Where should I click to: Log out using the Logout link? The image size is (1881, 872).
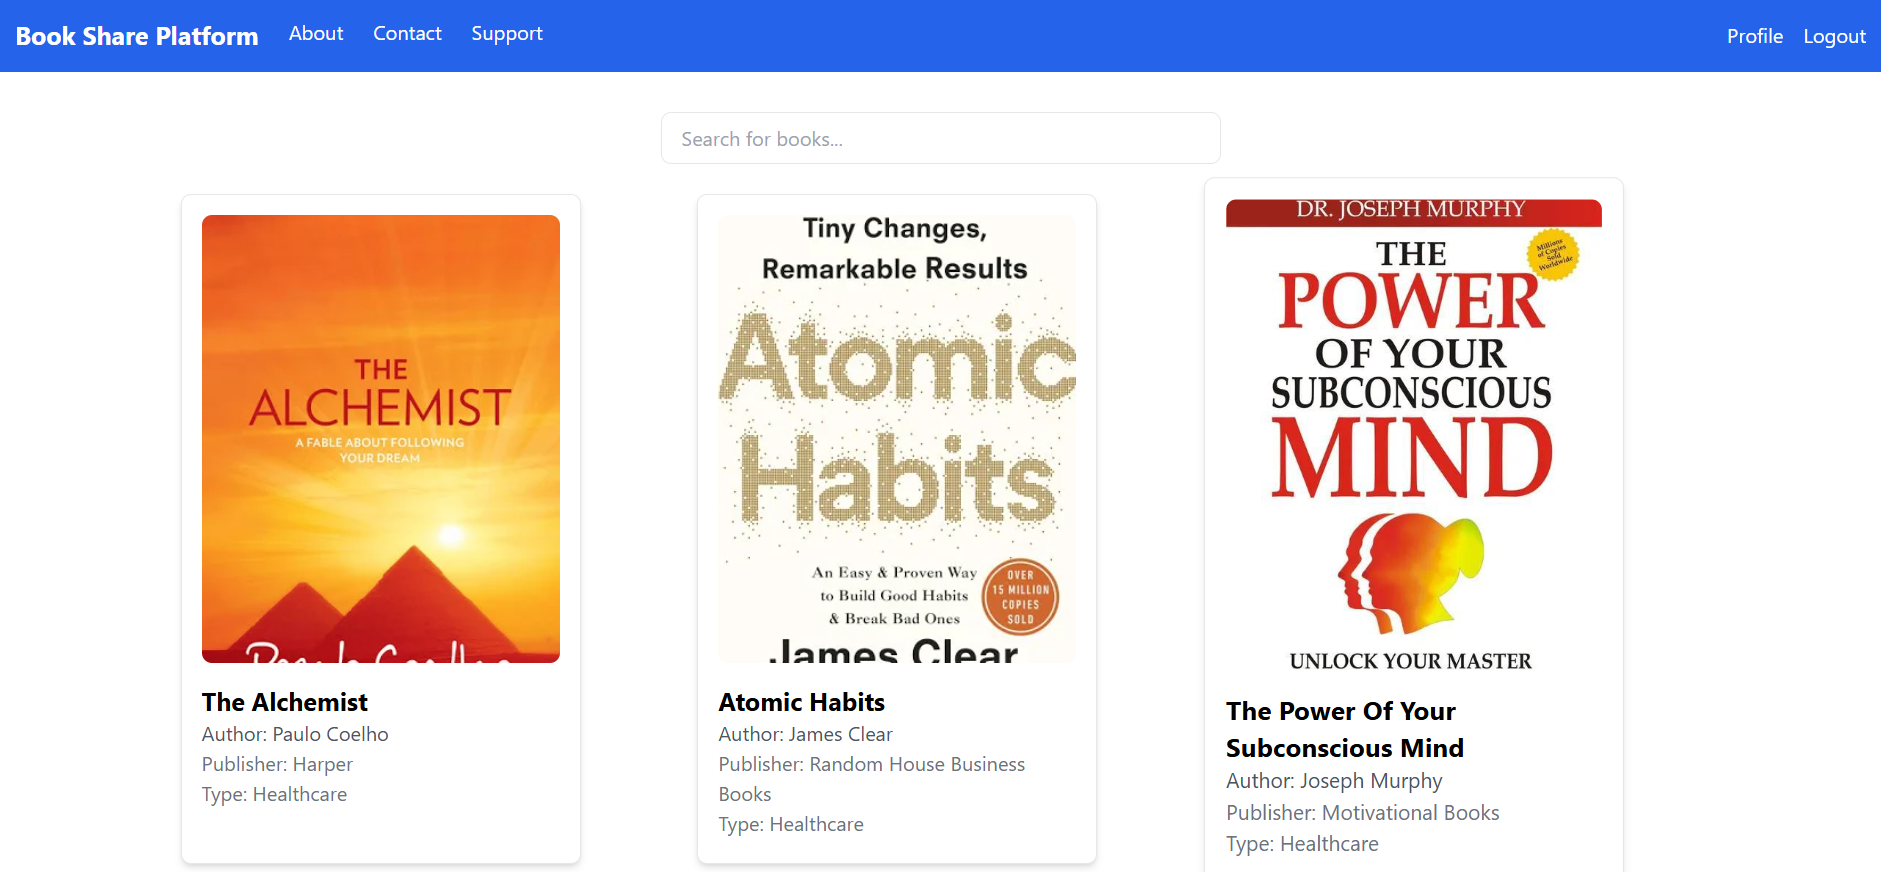tap(1834, 36)
